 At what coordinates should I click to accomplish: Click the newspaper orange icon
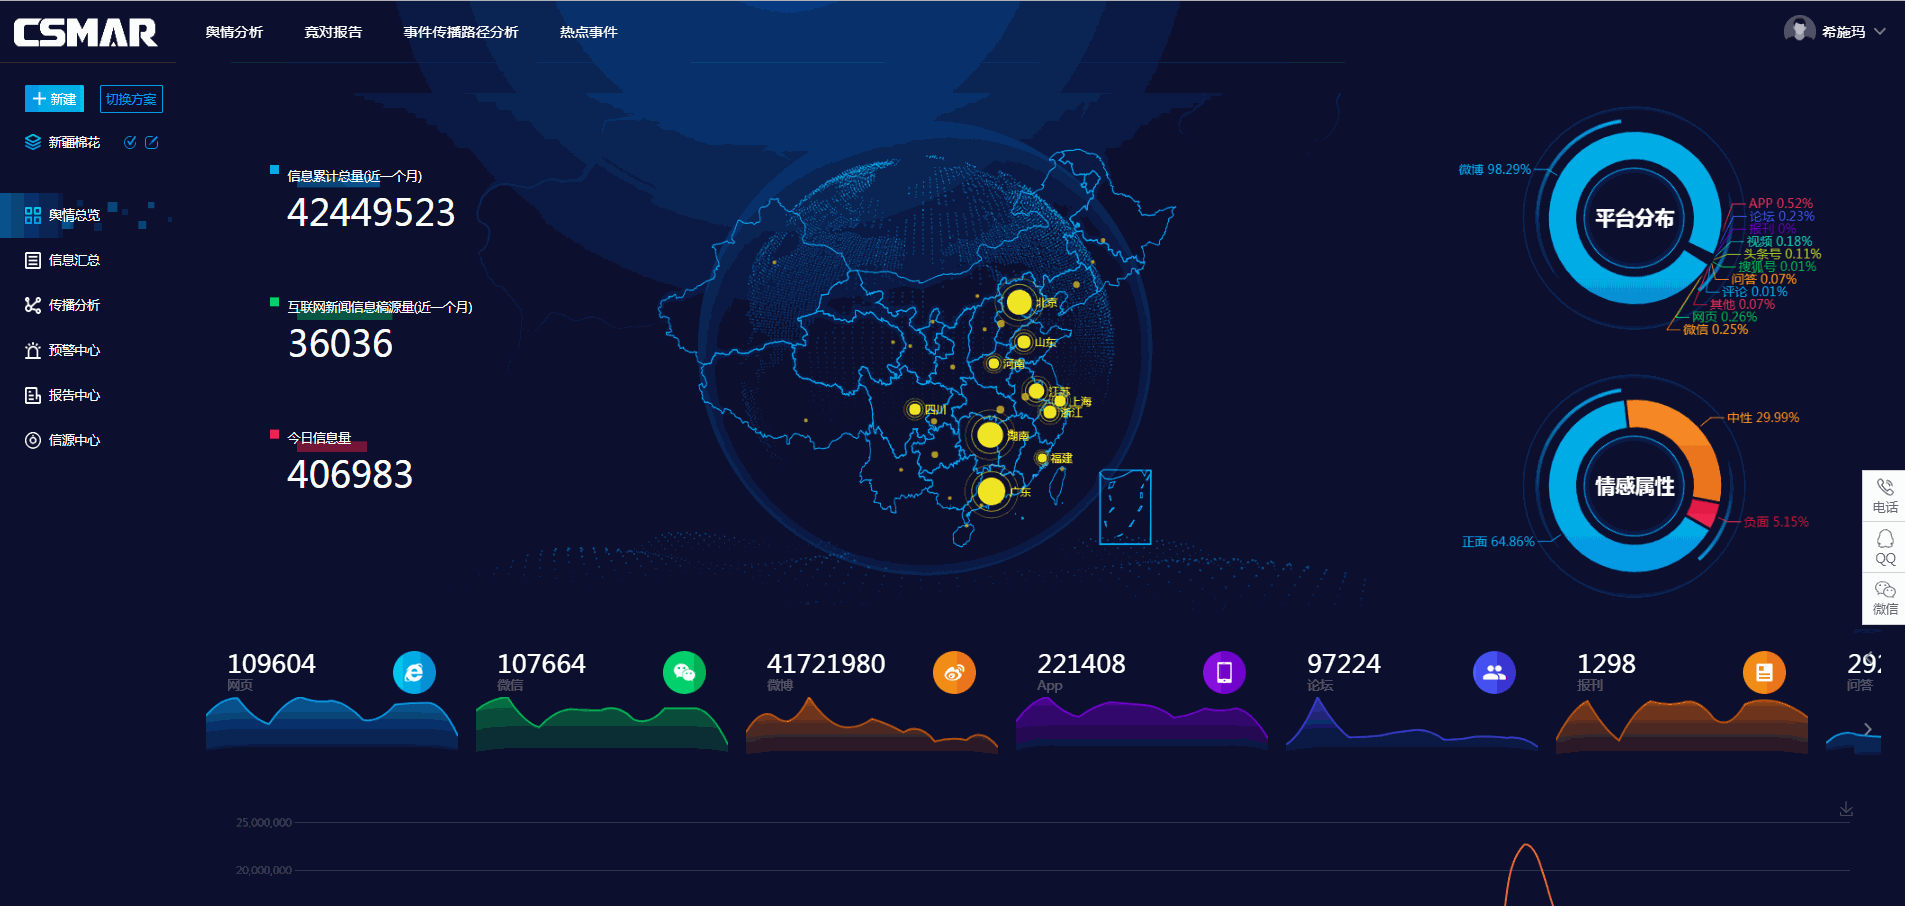(1764, 672)
